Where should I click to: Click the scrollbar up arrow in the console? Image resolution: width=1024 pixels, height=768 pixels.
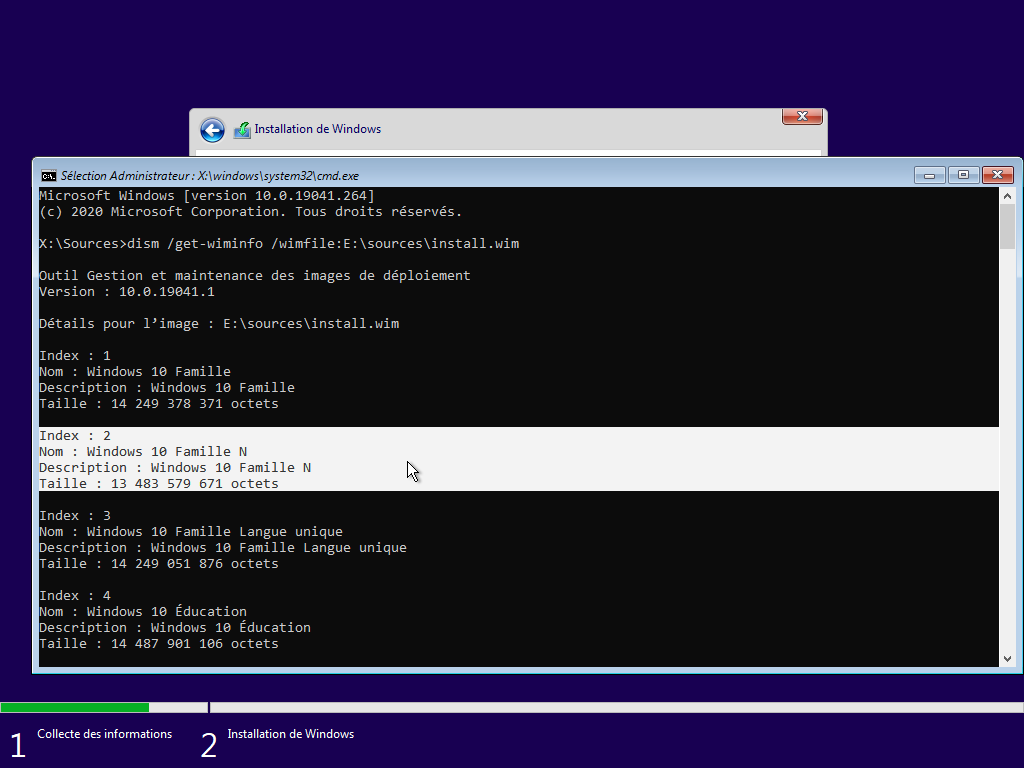pos(1007,196)
